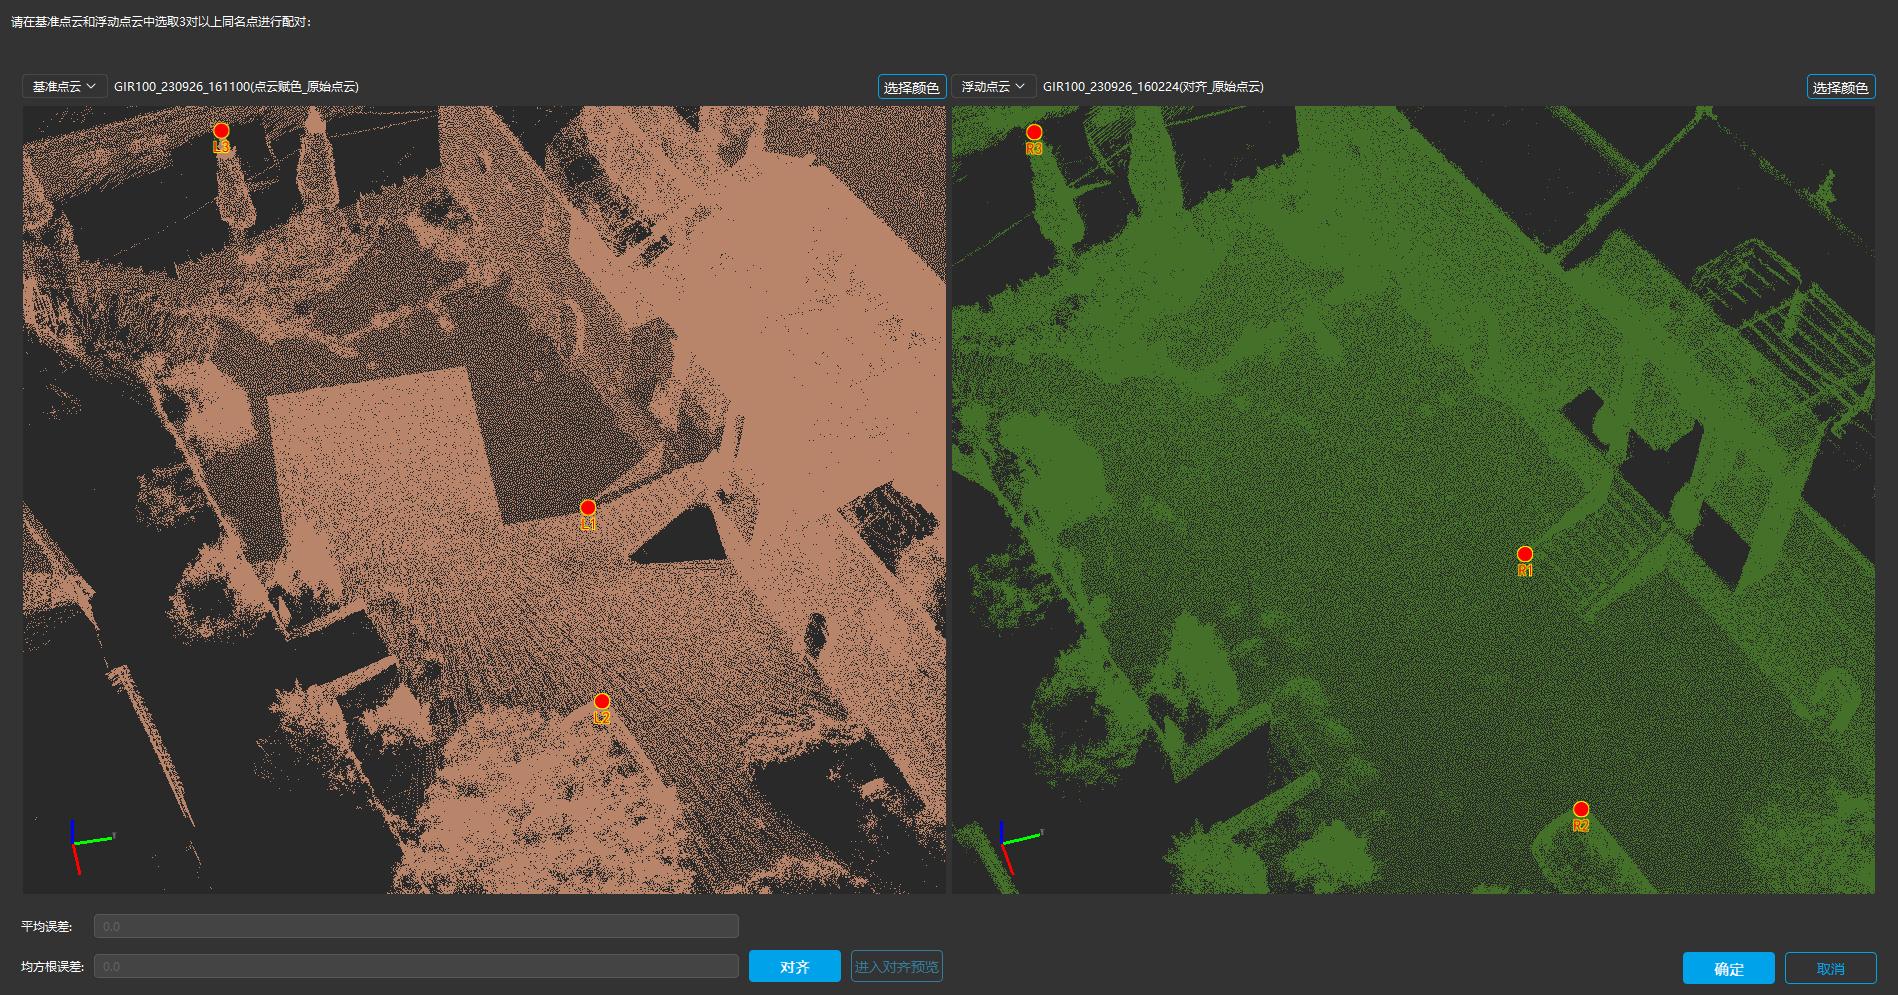The height and width of the screenshot is (995, 1898).
Task: Click 选择颜色 for the floating point cloud
Action: [x=1841, y=88]
